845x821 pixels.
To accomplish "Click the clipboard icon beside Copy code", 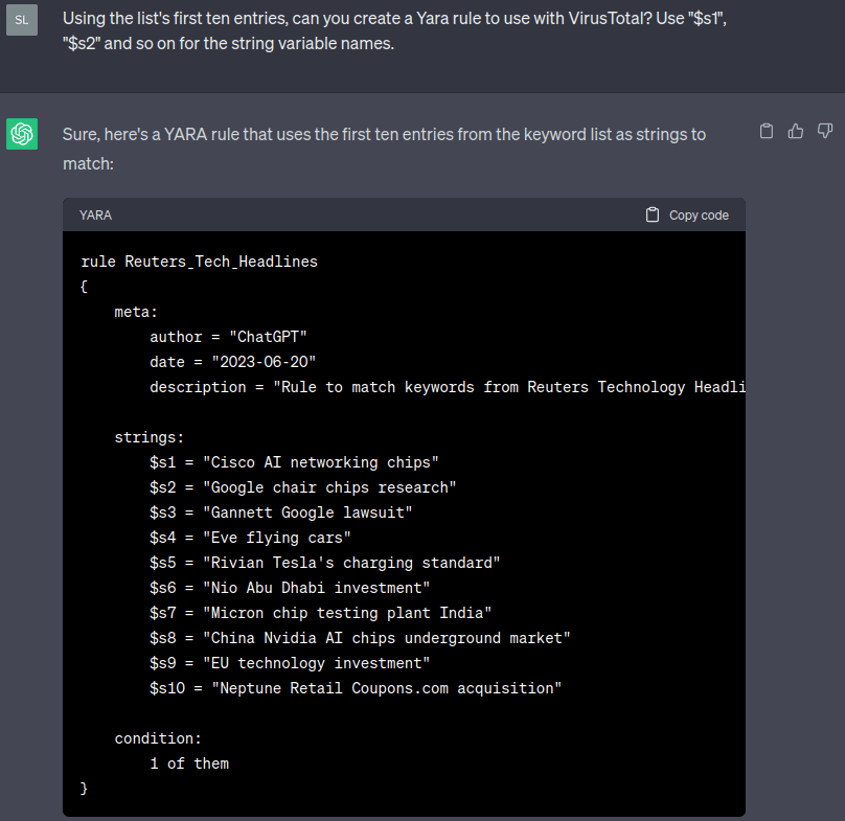I will [653, 215].
